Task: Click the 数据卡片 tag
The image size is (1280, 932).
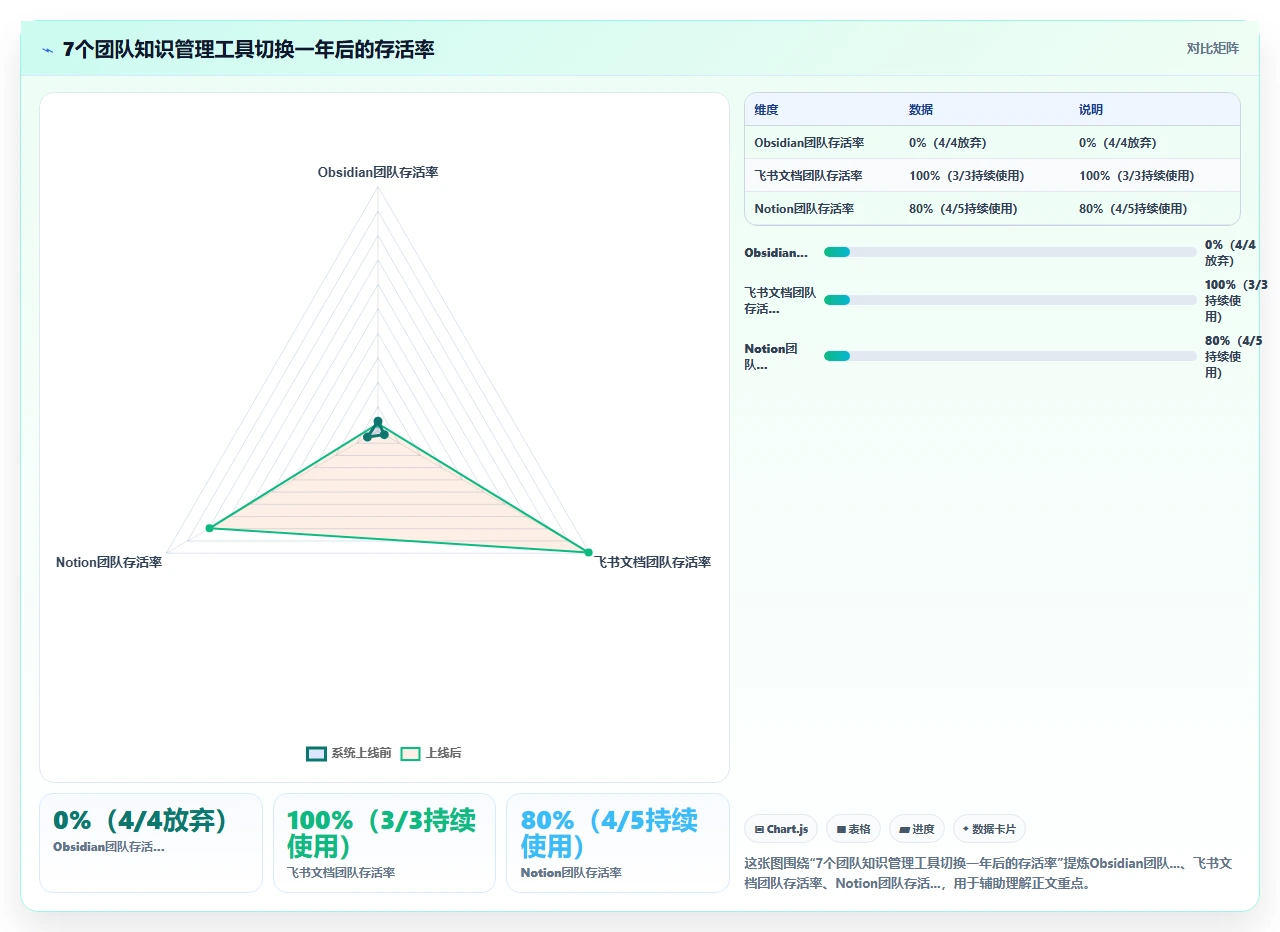Action: click(x=989, y=829)
